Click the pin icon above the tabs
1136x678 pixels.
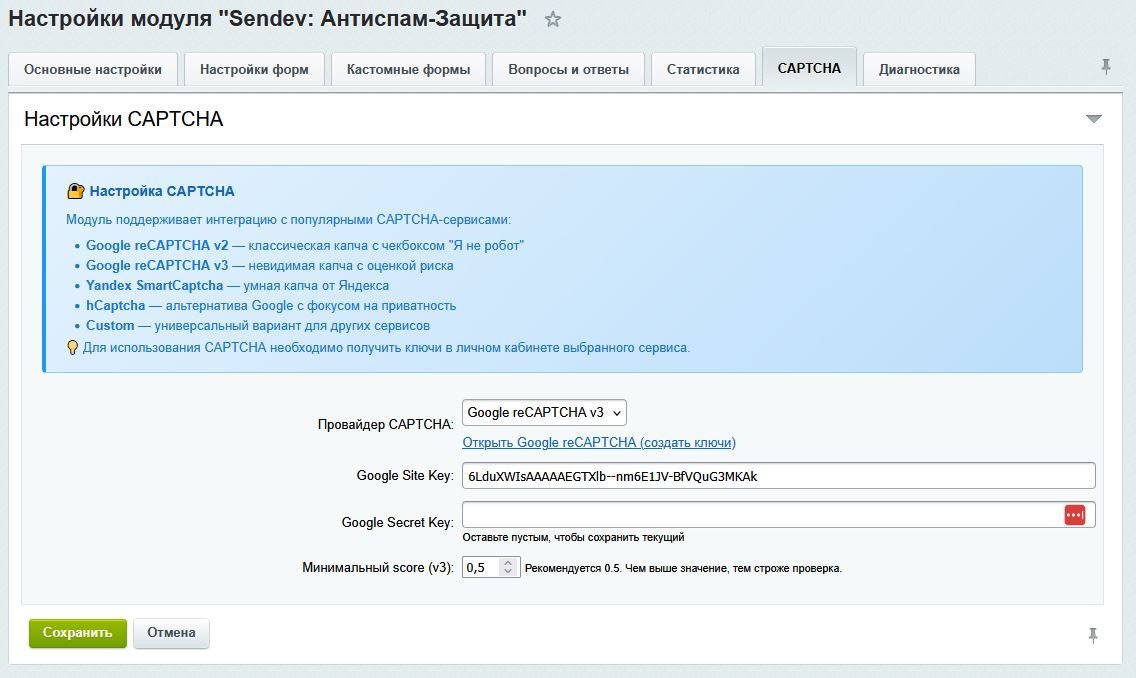tap(1105, 65)
